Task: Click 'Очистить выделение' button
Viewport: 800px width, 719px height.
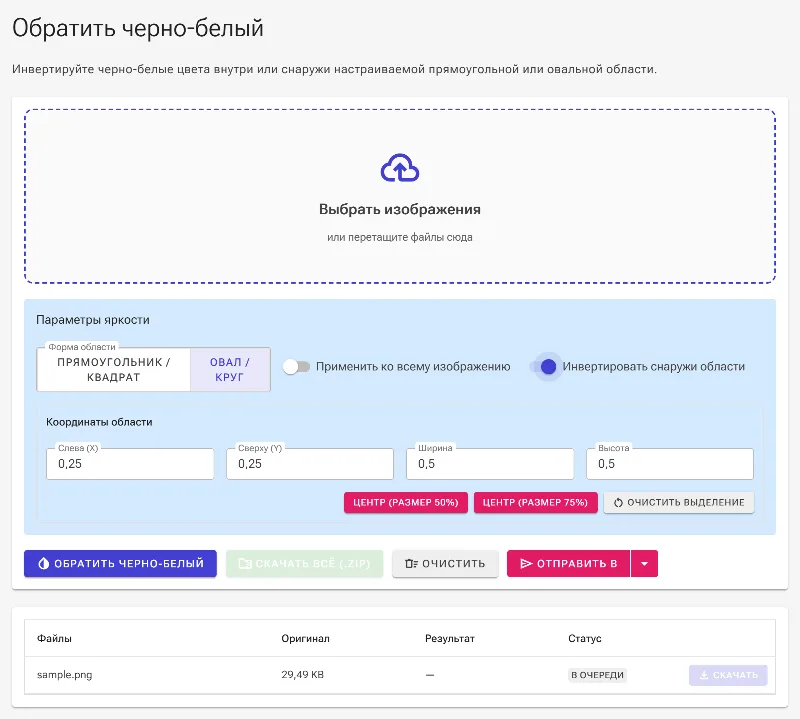Action: click(679, 503)
